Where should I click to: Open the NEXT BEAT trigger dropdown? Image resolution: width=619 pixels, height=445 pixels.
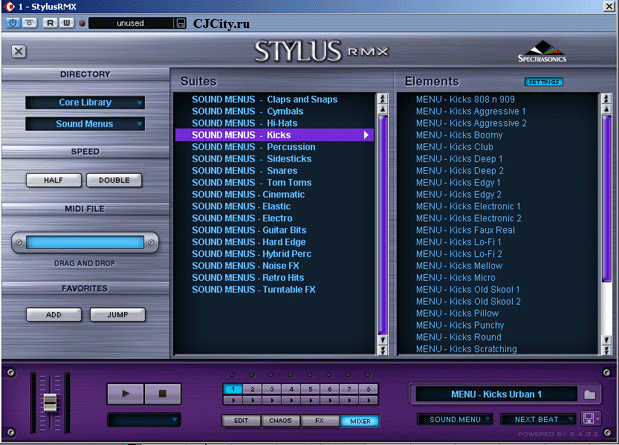538,419
